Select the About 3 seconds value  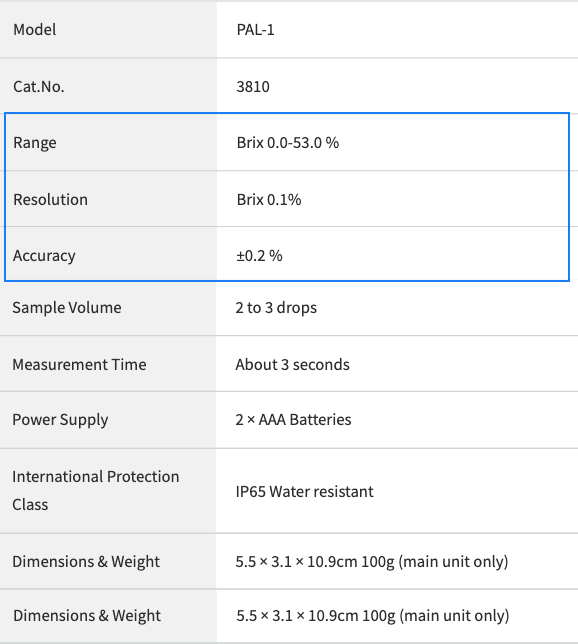292,364
